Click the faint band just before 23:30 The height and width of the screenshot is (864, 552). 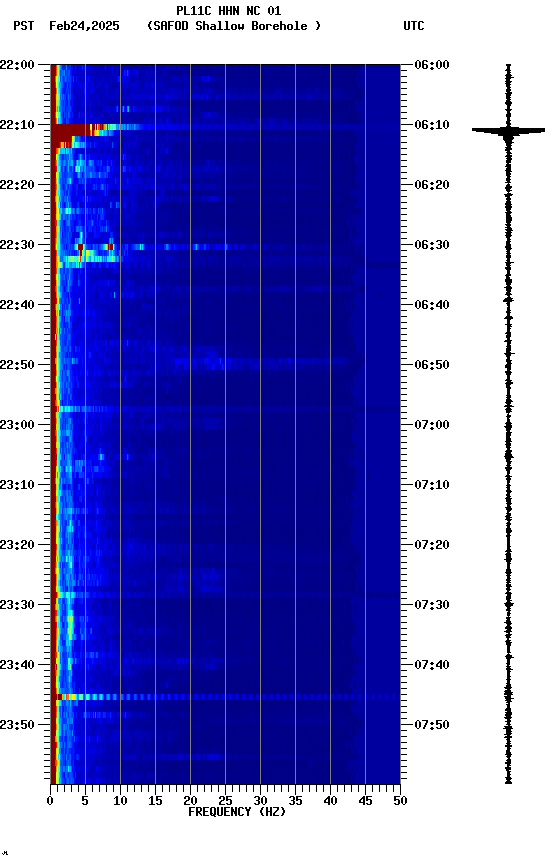[x=225, y=595]
